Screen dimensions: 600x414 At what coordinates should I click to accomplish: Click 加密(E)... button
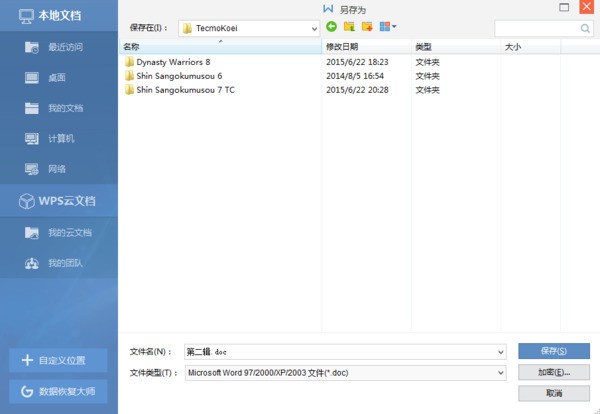(554, 372)
